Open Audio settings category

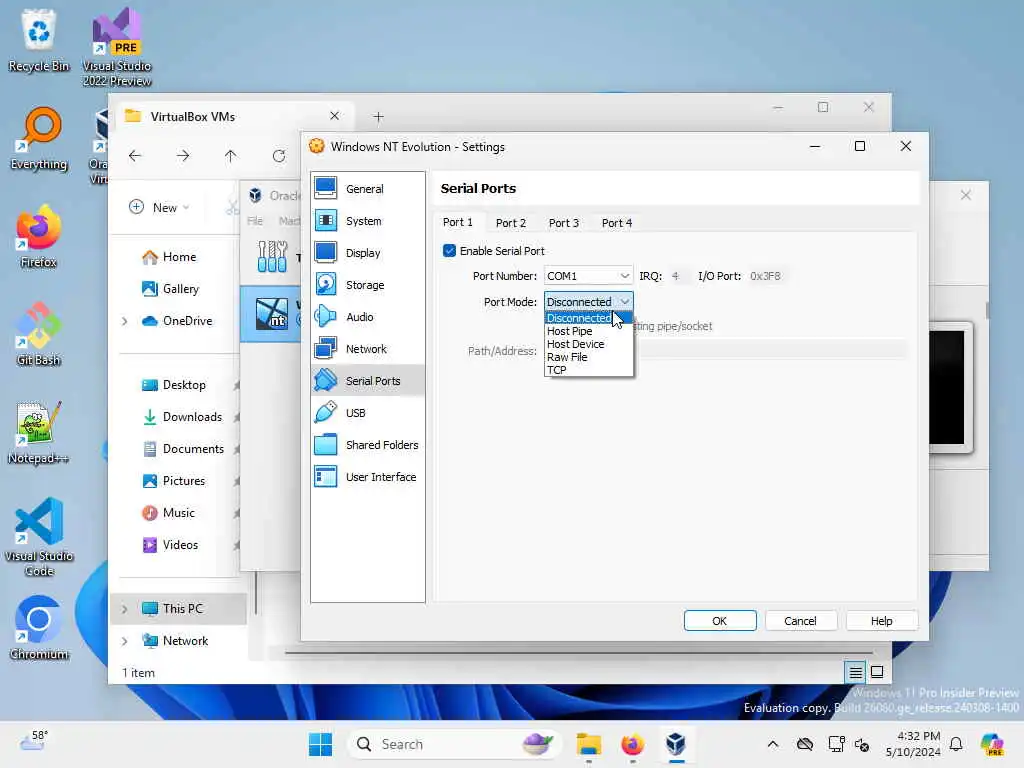click(367, 317)
